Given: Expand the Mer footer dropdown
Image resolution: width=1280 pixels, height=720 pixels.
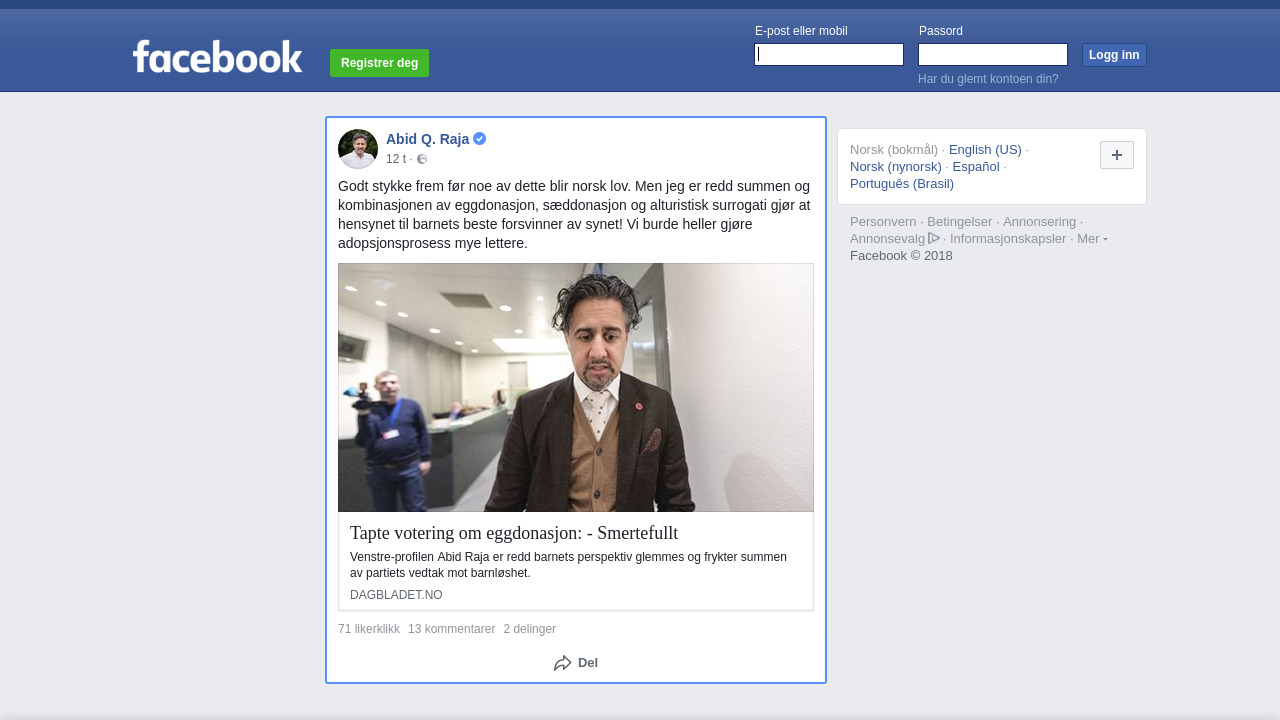Looking at the screenshot, I should pos(1092,239).
